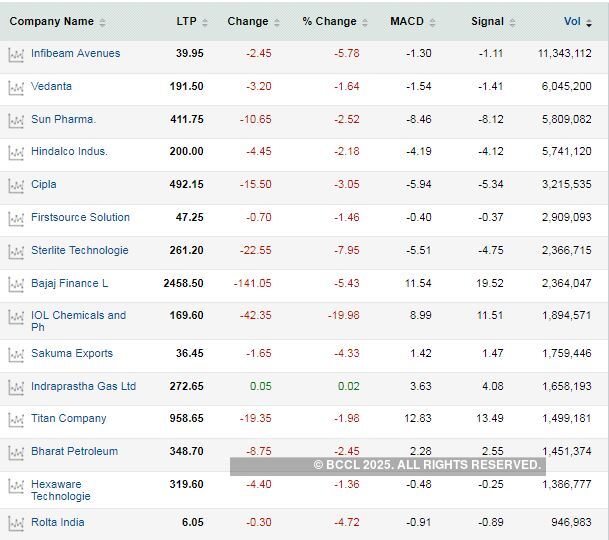This screenshot has width=609, height=540.
Task: Open chart icon for Firstsource Solution
Action: [x=16, y=219]
